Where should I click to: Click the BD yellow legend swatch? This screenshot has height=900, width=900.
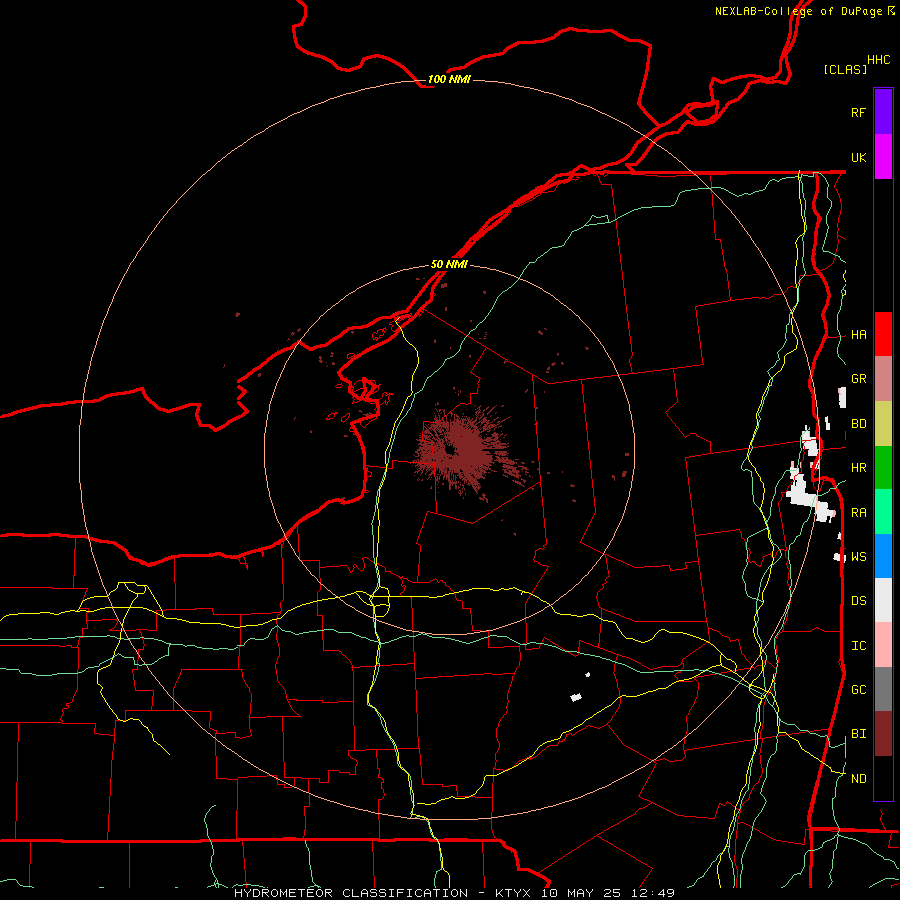coord(883,424)
